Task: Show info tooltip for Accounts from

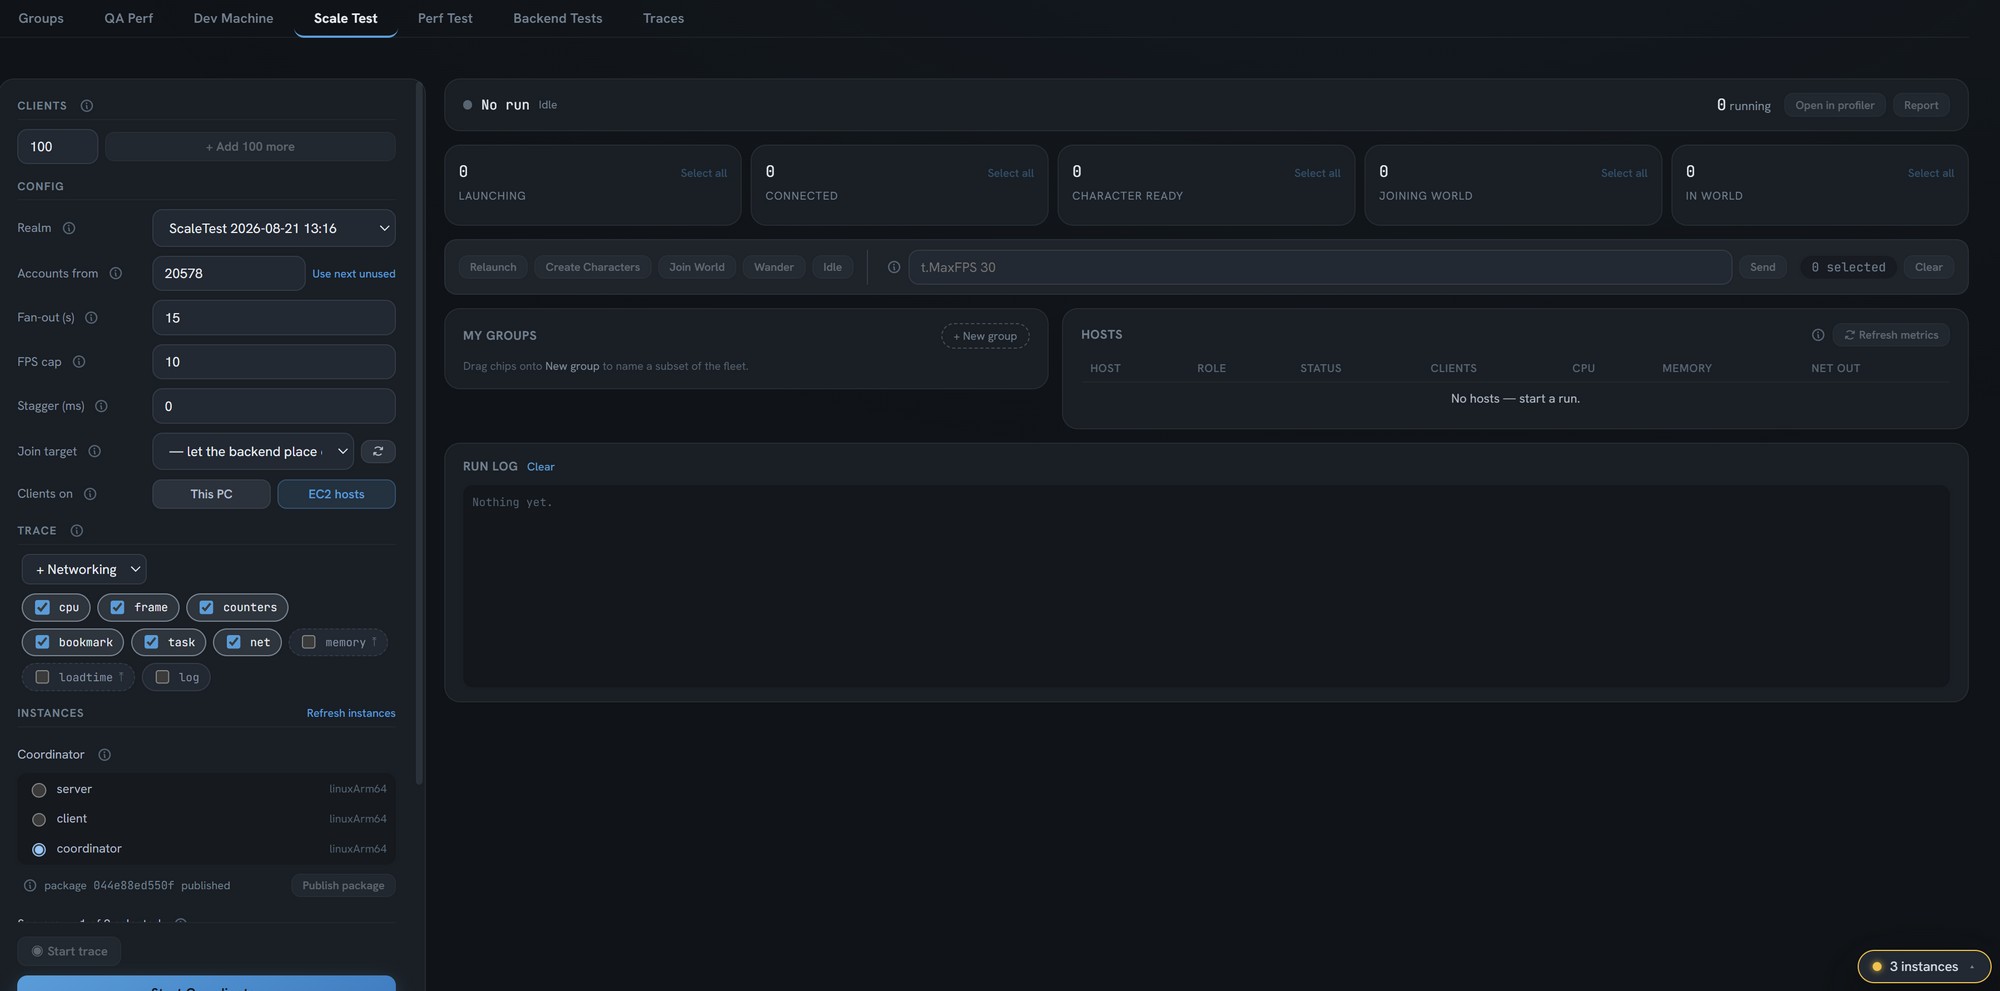Action: coord(116,273)
